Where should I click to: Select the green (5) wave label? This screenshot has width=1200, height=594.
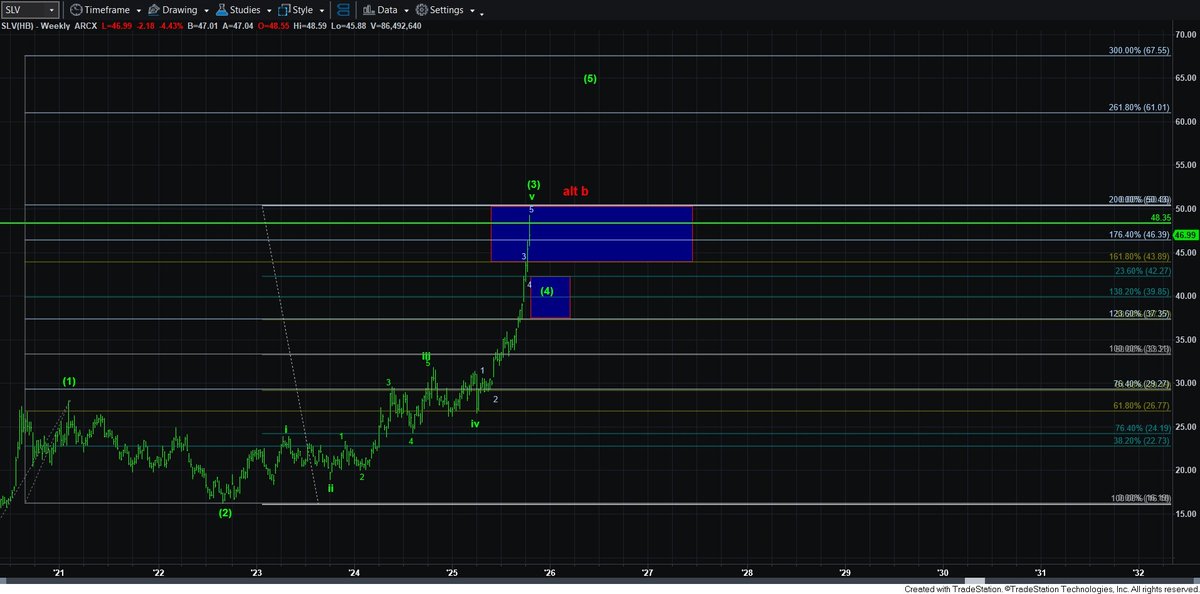590,78
